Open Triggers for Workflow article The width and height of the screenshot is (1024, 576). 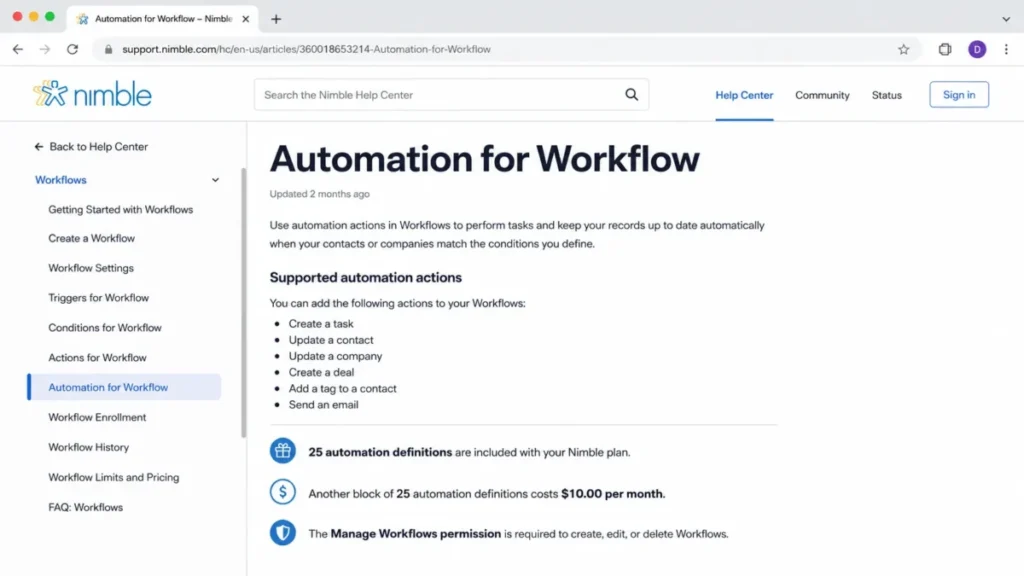[99, 298]
